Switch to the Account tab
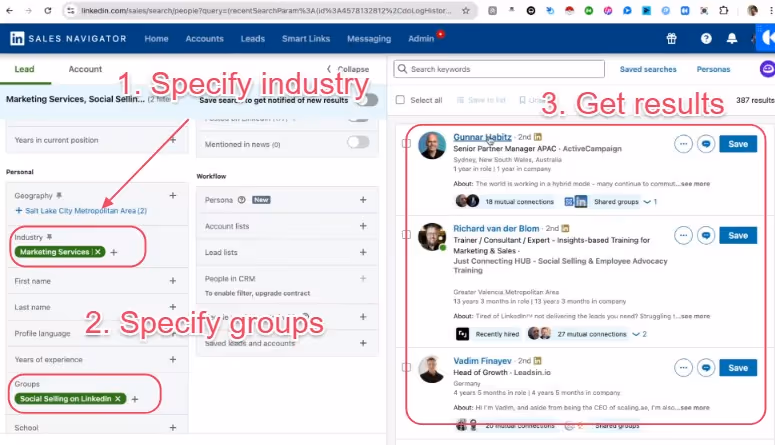 (85, 69)
